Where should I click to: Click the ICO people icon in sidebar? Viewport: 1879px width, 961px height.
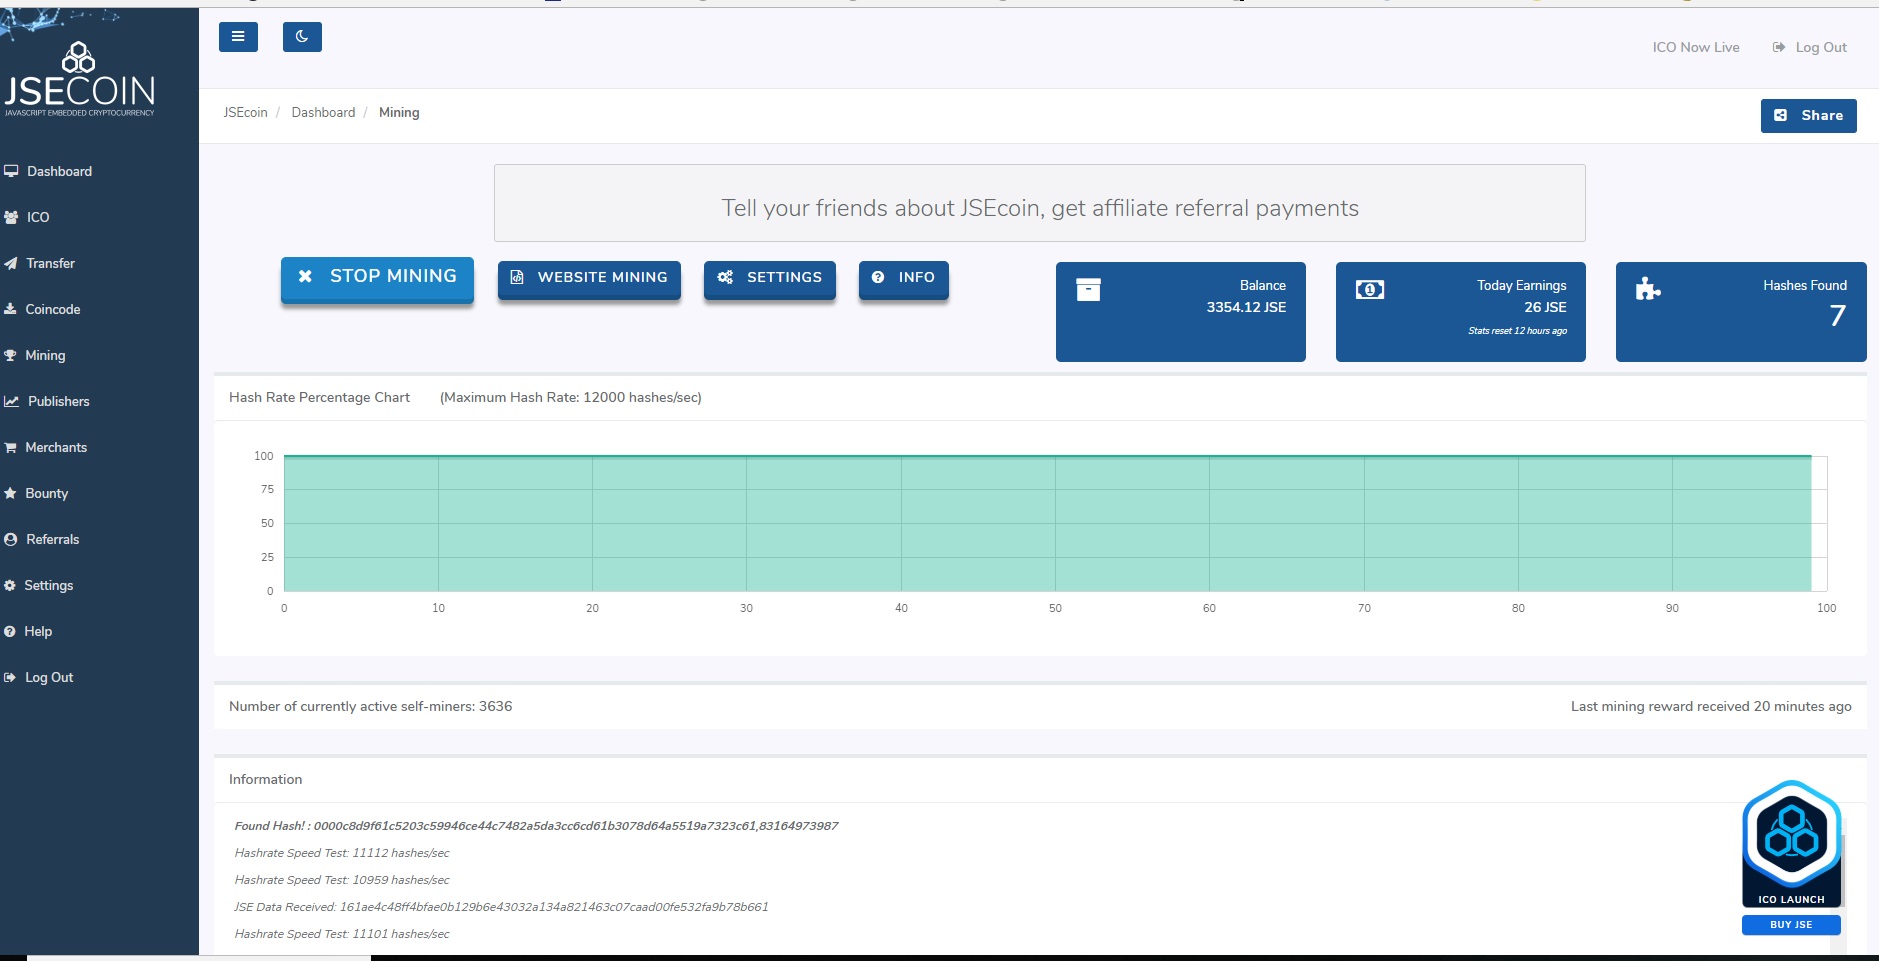click(x=11, y=217)
